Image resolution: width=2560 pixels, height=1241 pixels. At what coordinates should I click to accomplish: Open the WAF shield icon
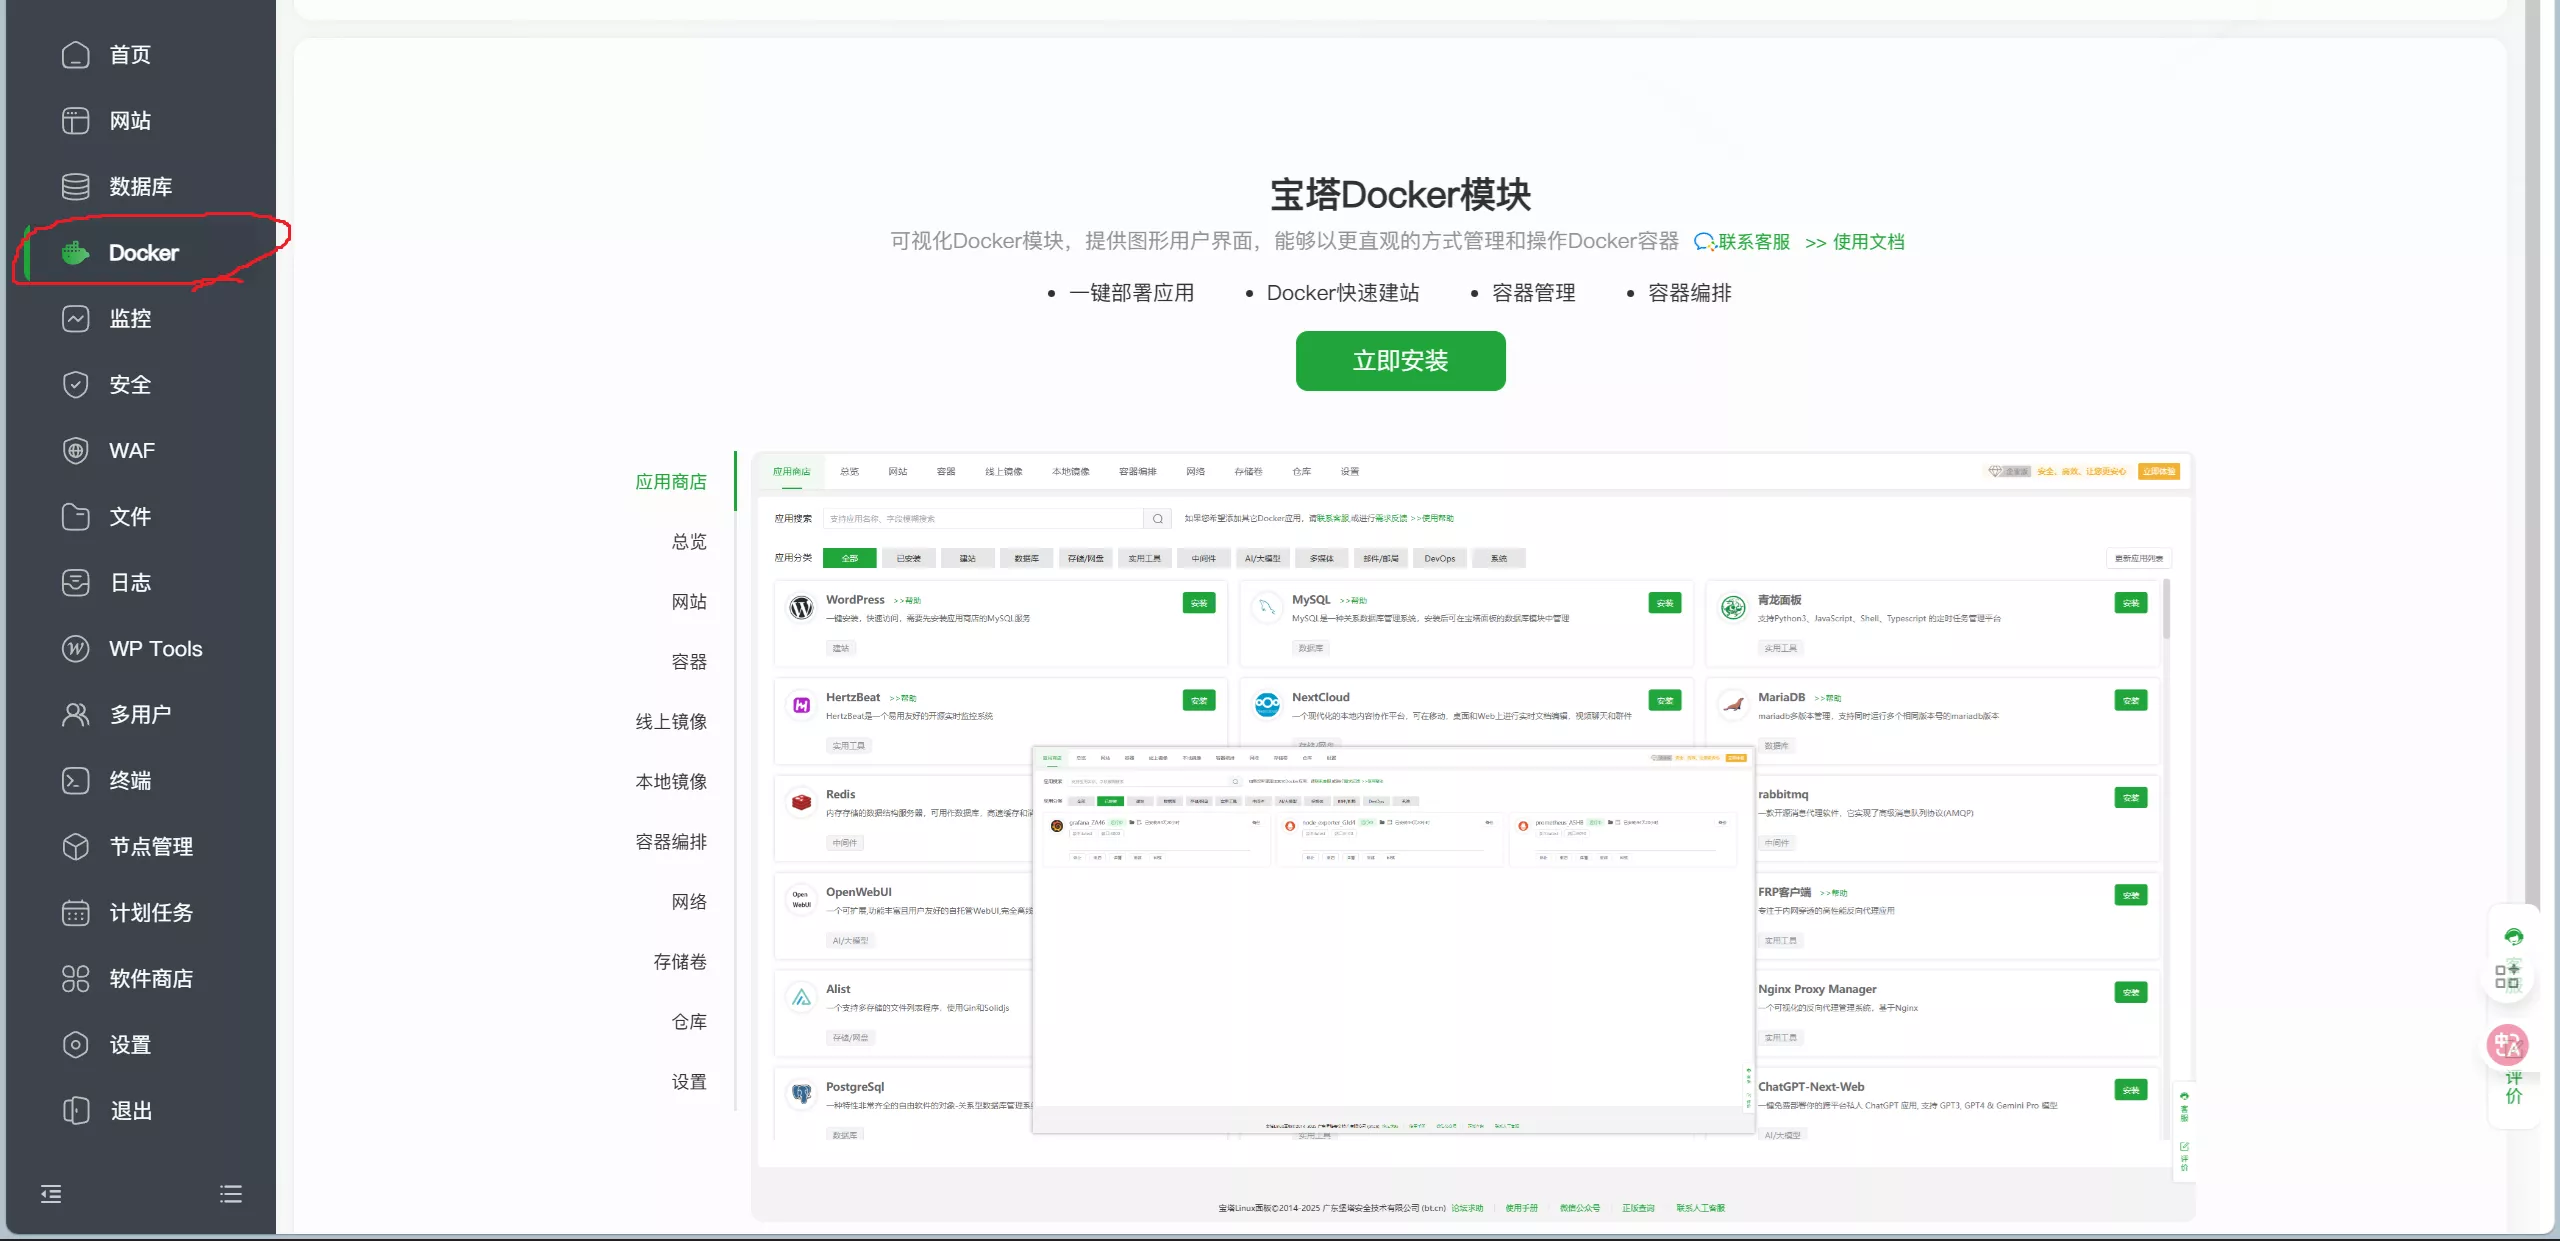point(76,451)
